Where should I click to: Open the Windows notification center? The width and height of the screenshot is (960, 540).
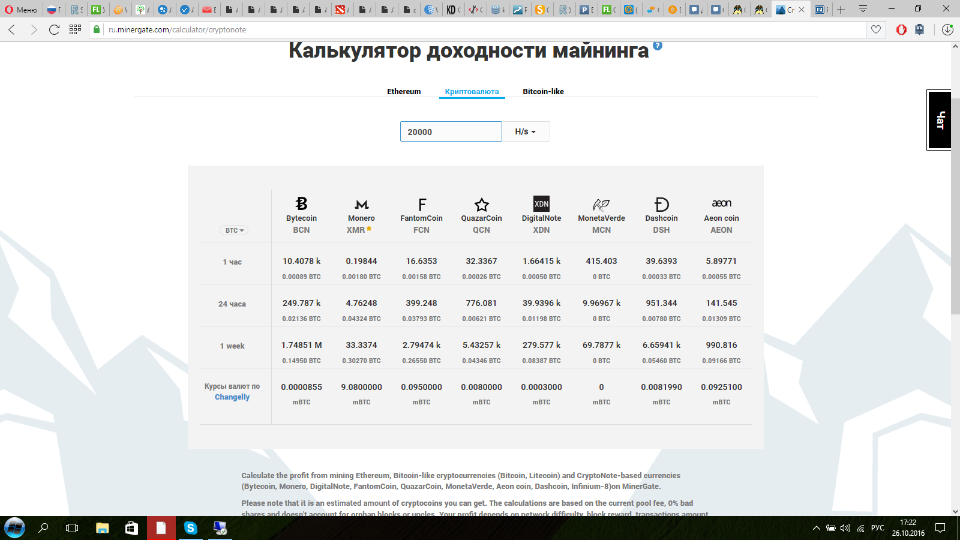(x=940, y=528)
